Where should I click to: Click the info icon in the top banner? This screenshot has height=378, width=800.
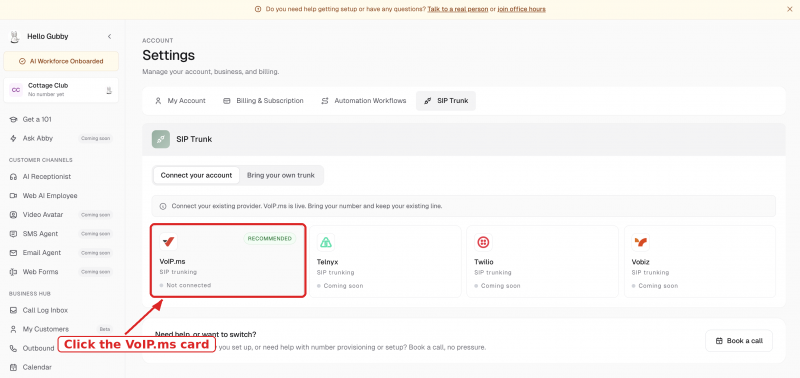(258, 9)
